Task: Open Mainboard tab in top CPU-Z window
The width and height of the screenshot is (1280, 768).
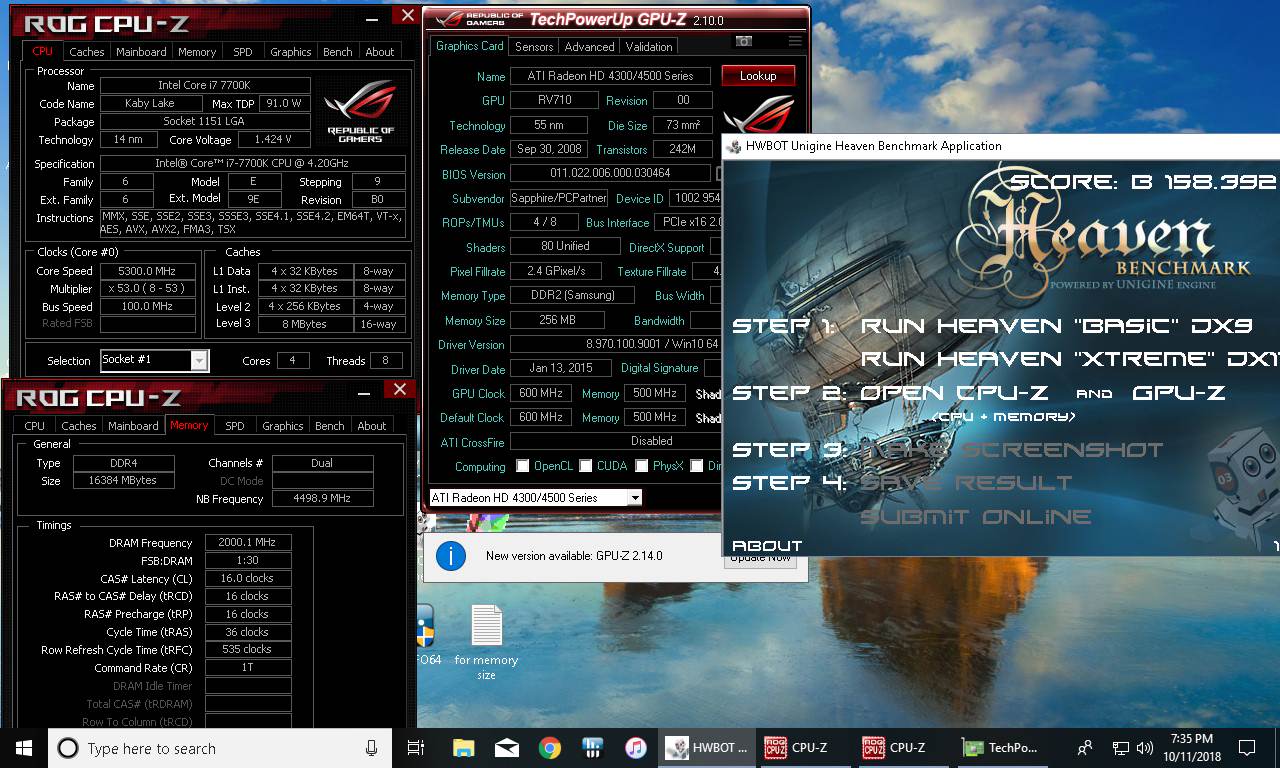Action: tap(141, 52)
